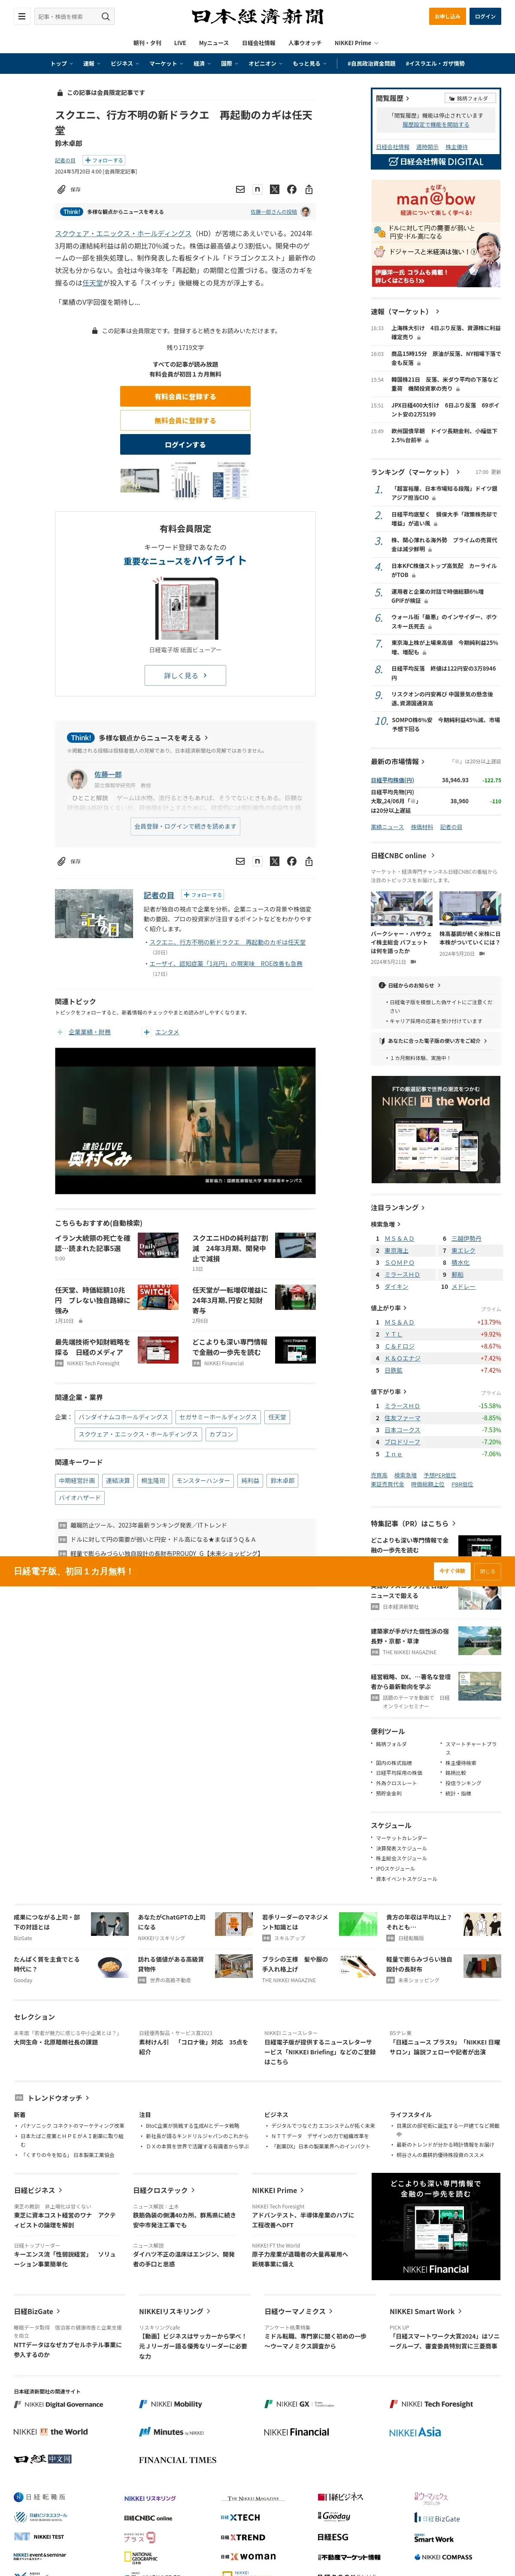Expand 速報 navigation dropdown

(91, 64)
